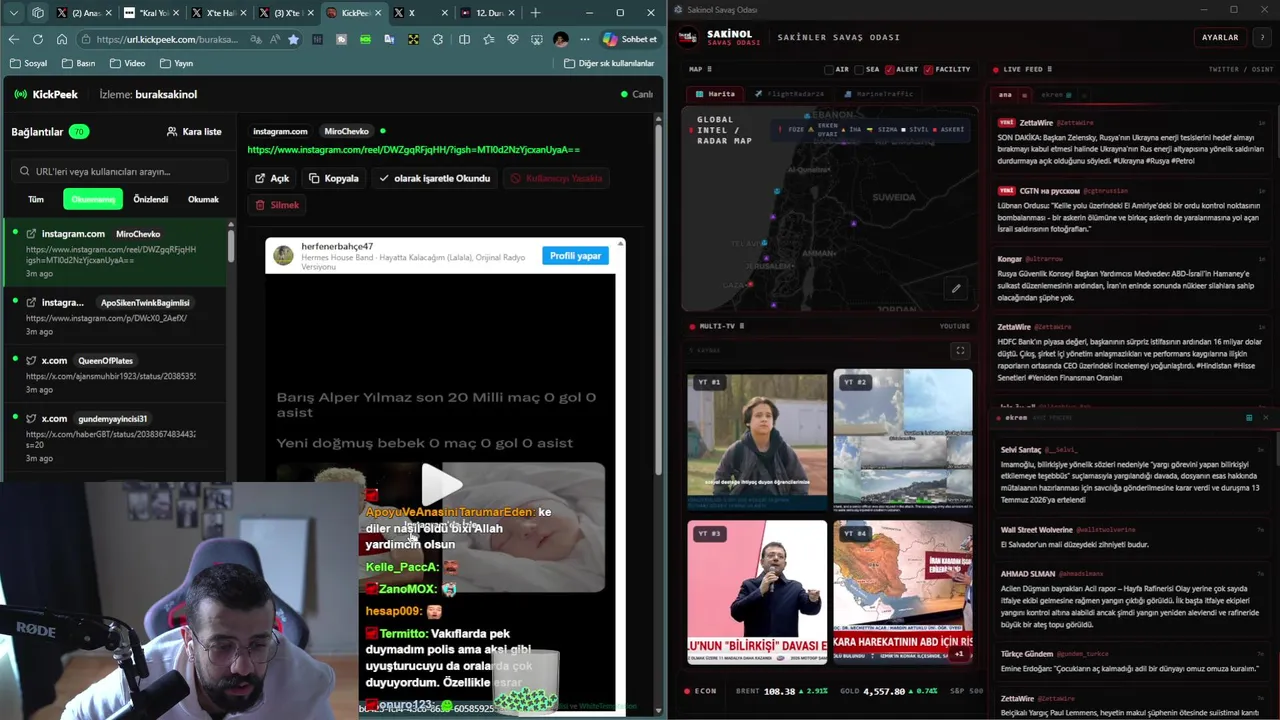Open Edge tab actions menu chevron
The height and width of the screenshot is (720, 1280).
14,13
